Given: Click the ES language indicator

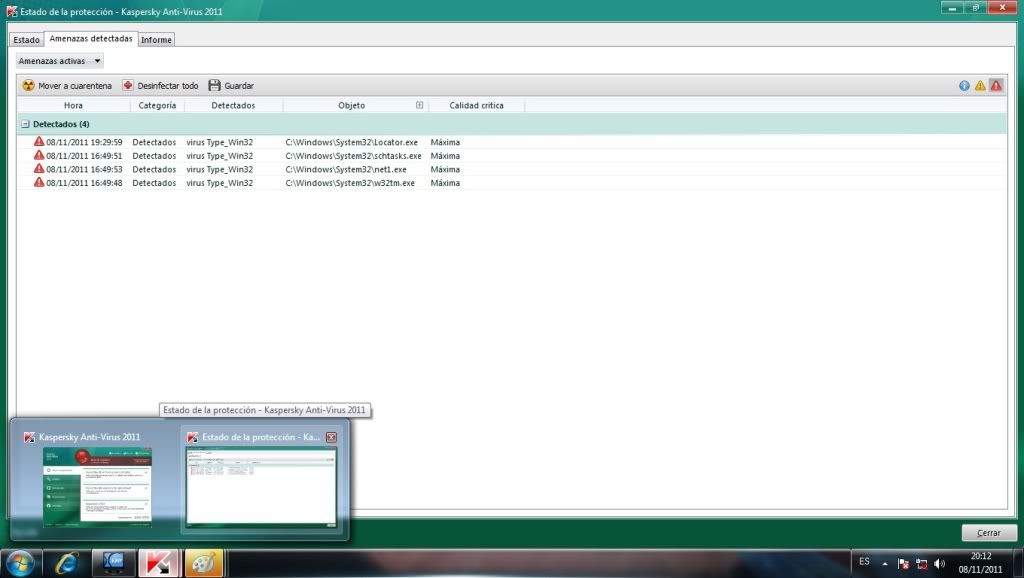Looking at the screenshot, I should [x=864, y=562].
